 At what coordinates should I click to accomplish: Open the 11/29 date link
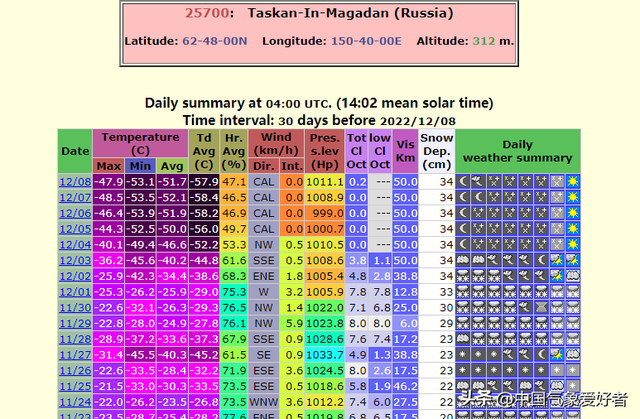[75, 324]
